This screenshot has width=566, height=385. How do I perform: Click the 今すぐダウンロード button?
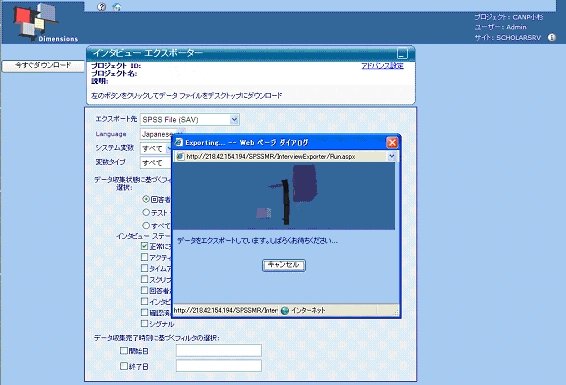43,66
